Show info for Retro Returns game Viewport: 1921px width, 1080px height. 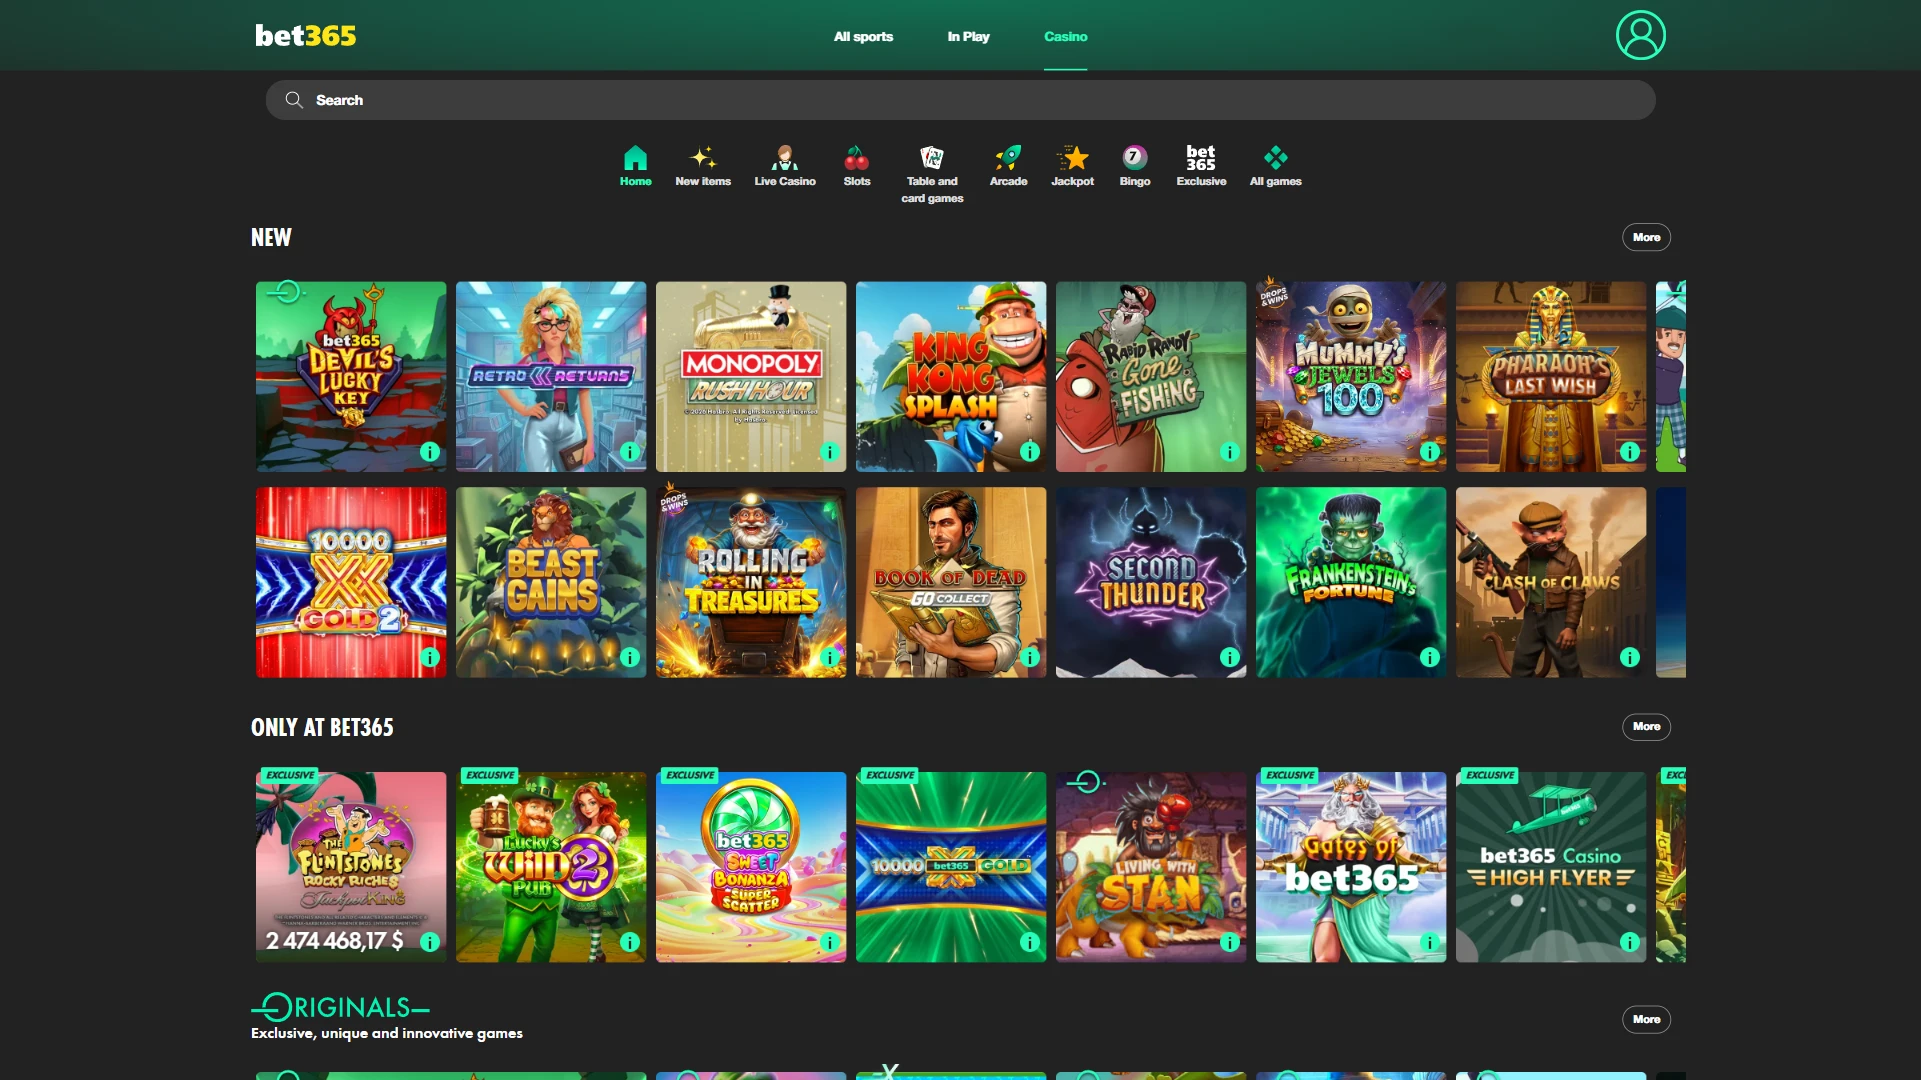coord(630,452)
